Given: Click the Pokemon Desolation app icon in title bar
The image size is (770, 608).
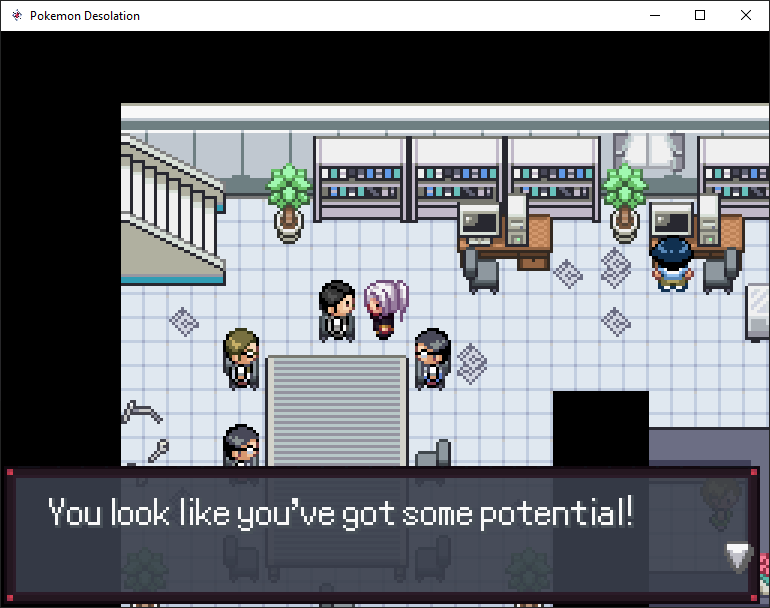Looking at the screenshot, I should (17, 15).
